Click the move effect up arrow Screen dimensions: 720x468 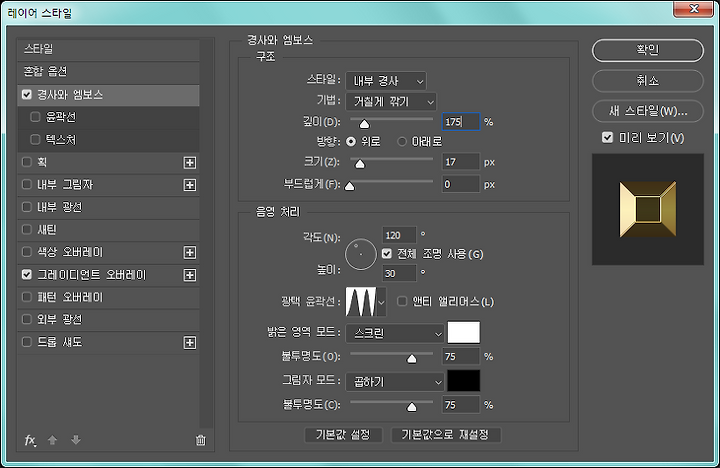[52, 440]
